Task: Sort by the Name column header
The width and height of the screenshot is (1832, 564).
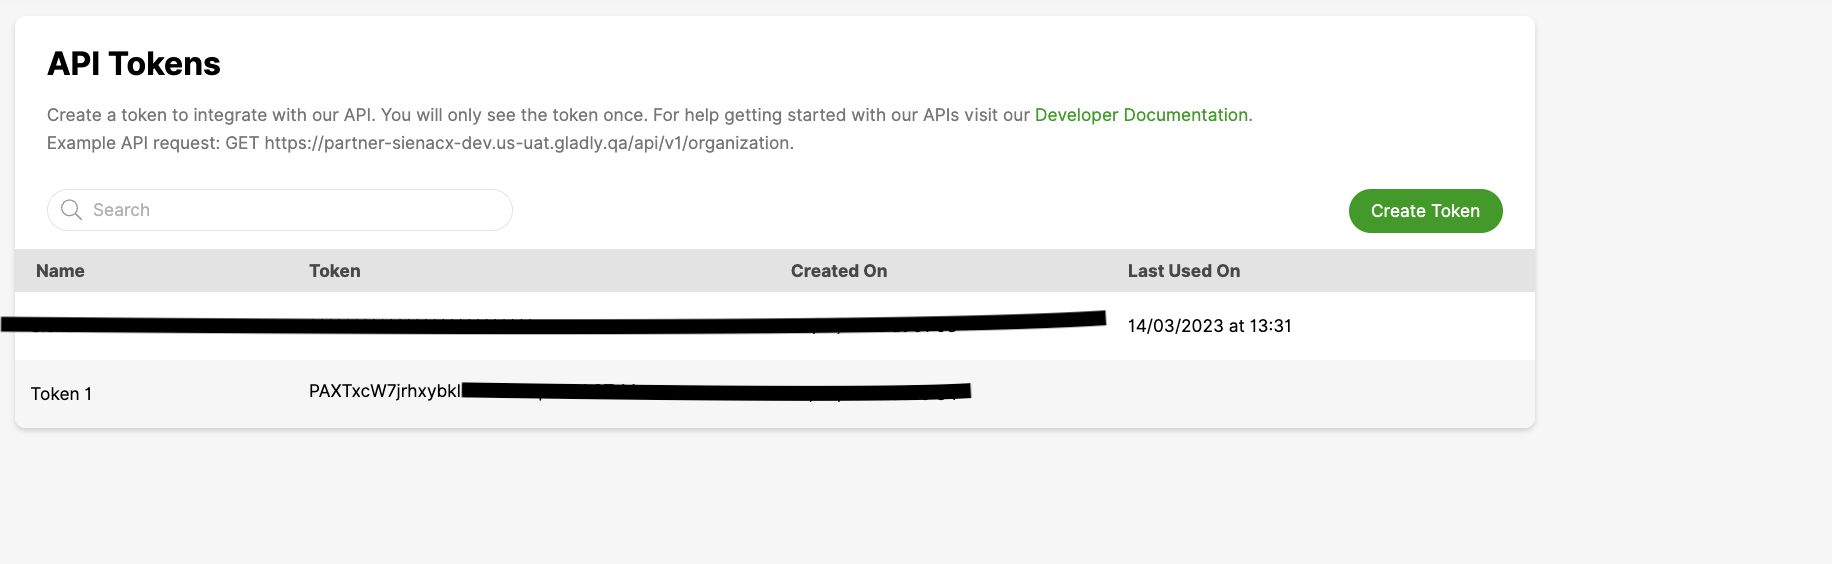Action: [x=60, y=271]
